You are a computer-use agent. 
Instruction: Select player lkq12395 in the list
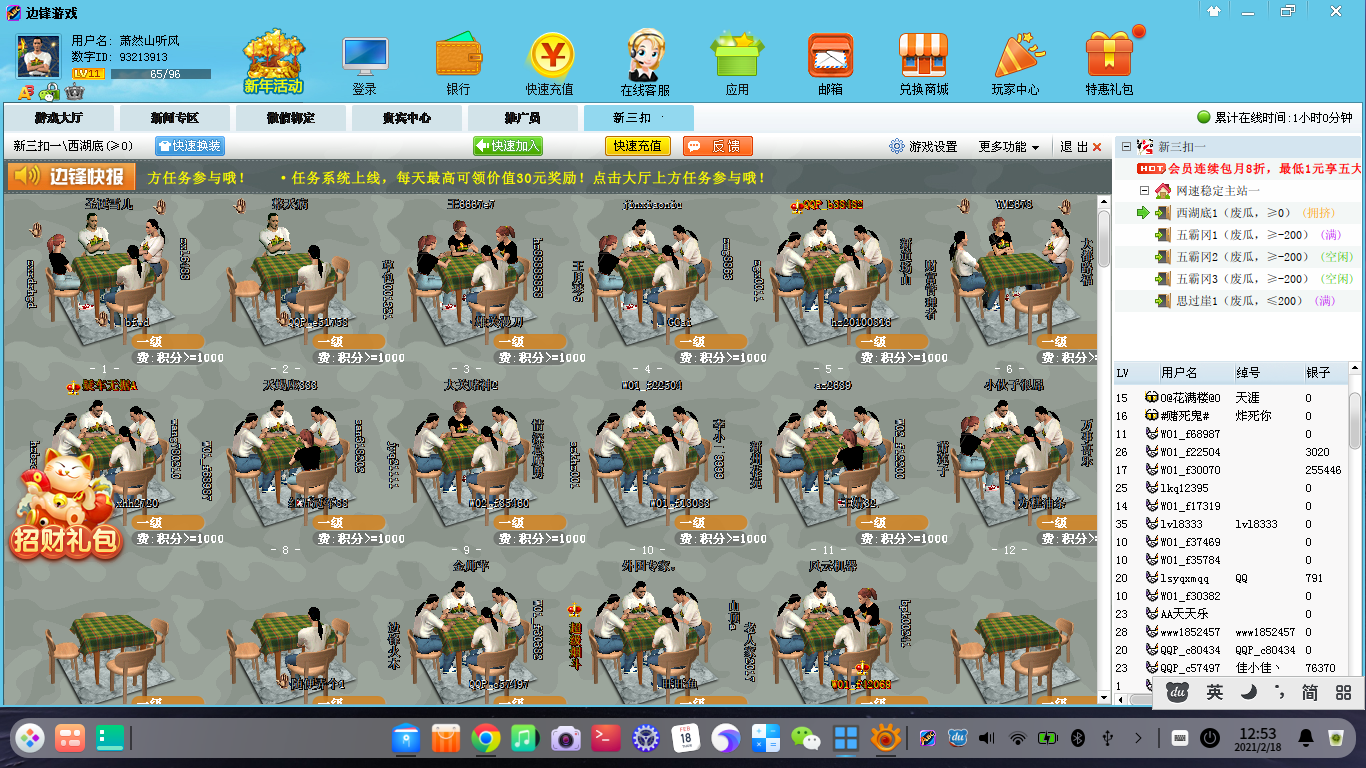(x=1231, y=488)
